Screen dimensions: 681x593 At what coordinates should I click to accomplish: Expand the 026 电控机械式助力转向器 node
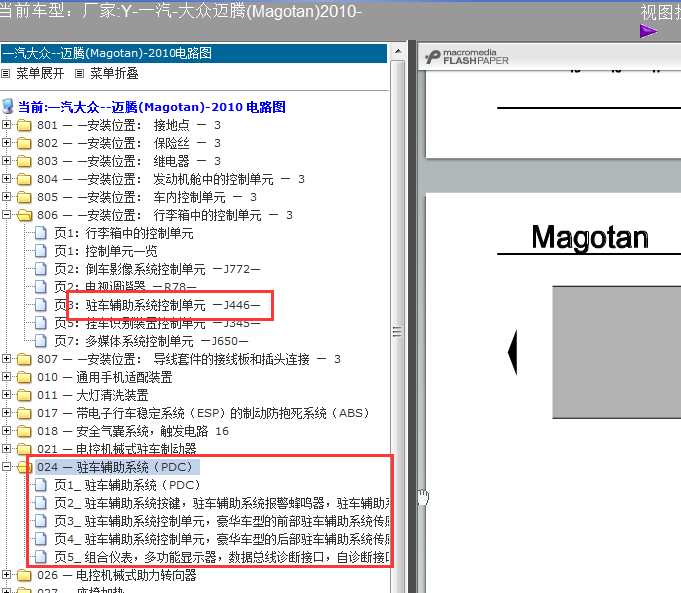[6, 575]
